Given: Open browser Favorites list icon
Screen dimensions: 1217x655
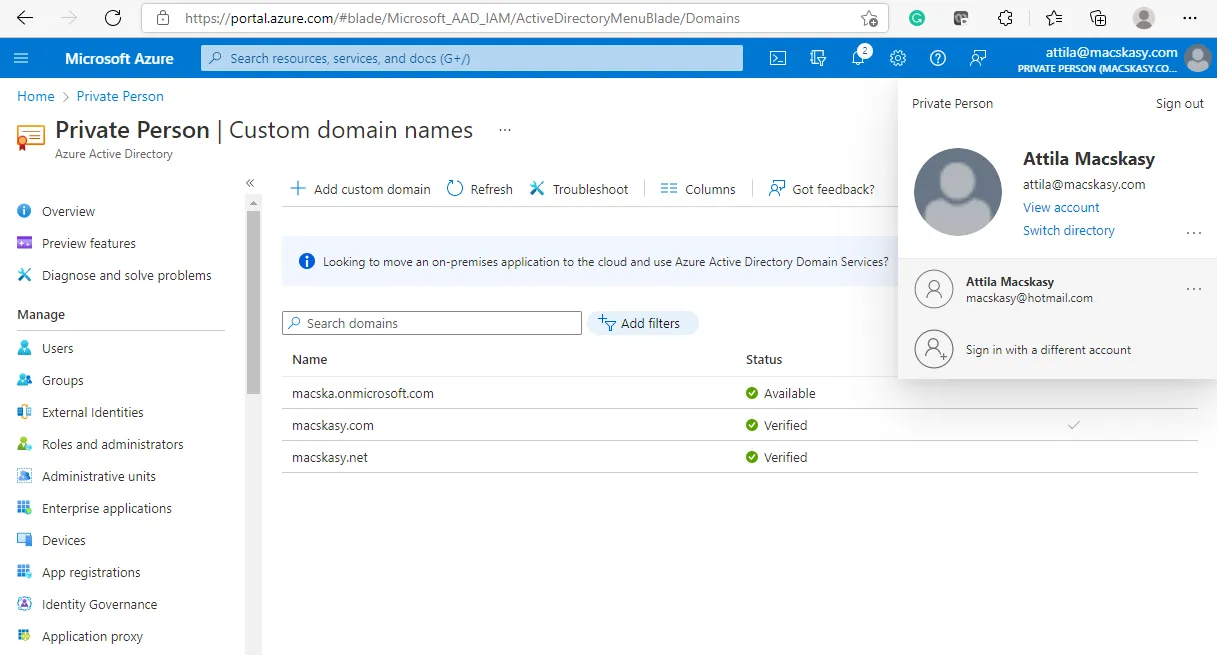Looking at the screenshot, I should pyautogui.click(x=1054, y=18).
